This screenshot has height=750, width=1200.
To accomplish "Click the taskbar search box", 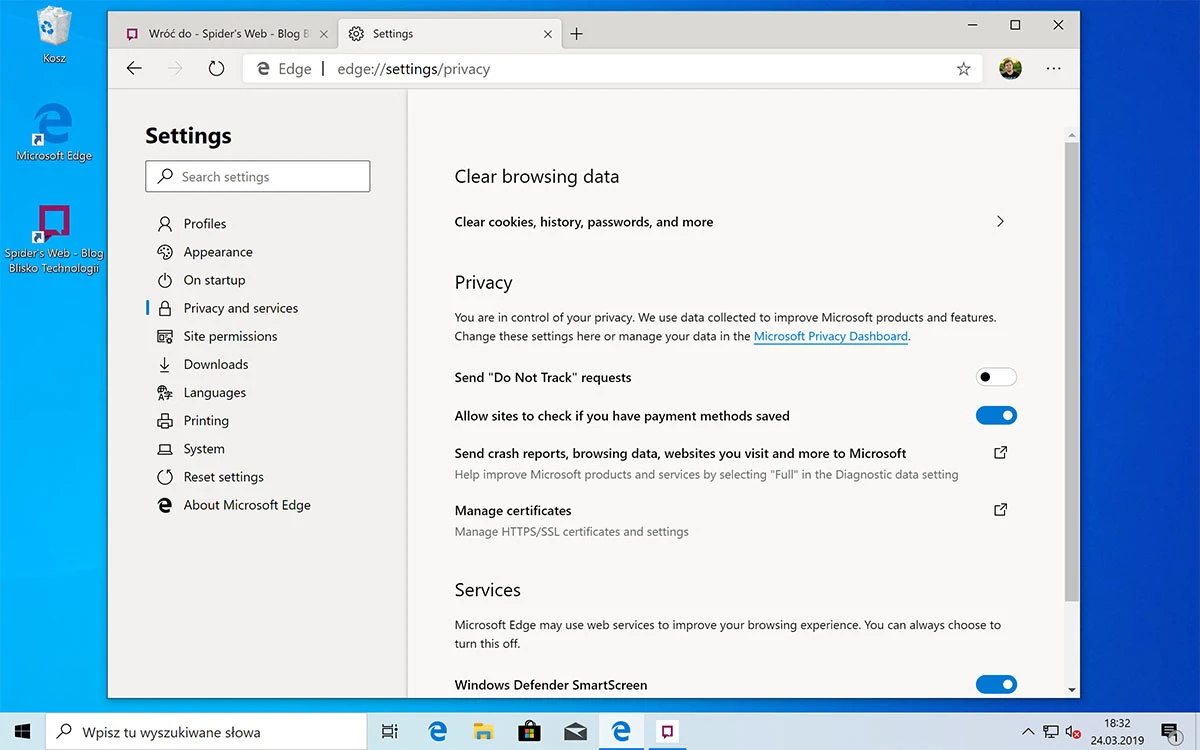I will click(x=206, y=732).
